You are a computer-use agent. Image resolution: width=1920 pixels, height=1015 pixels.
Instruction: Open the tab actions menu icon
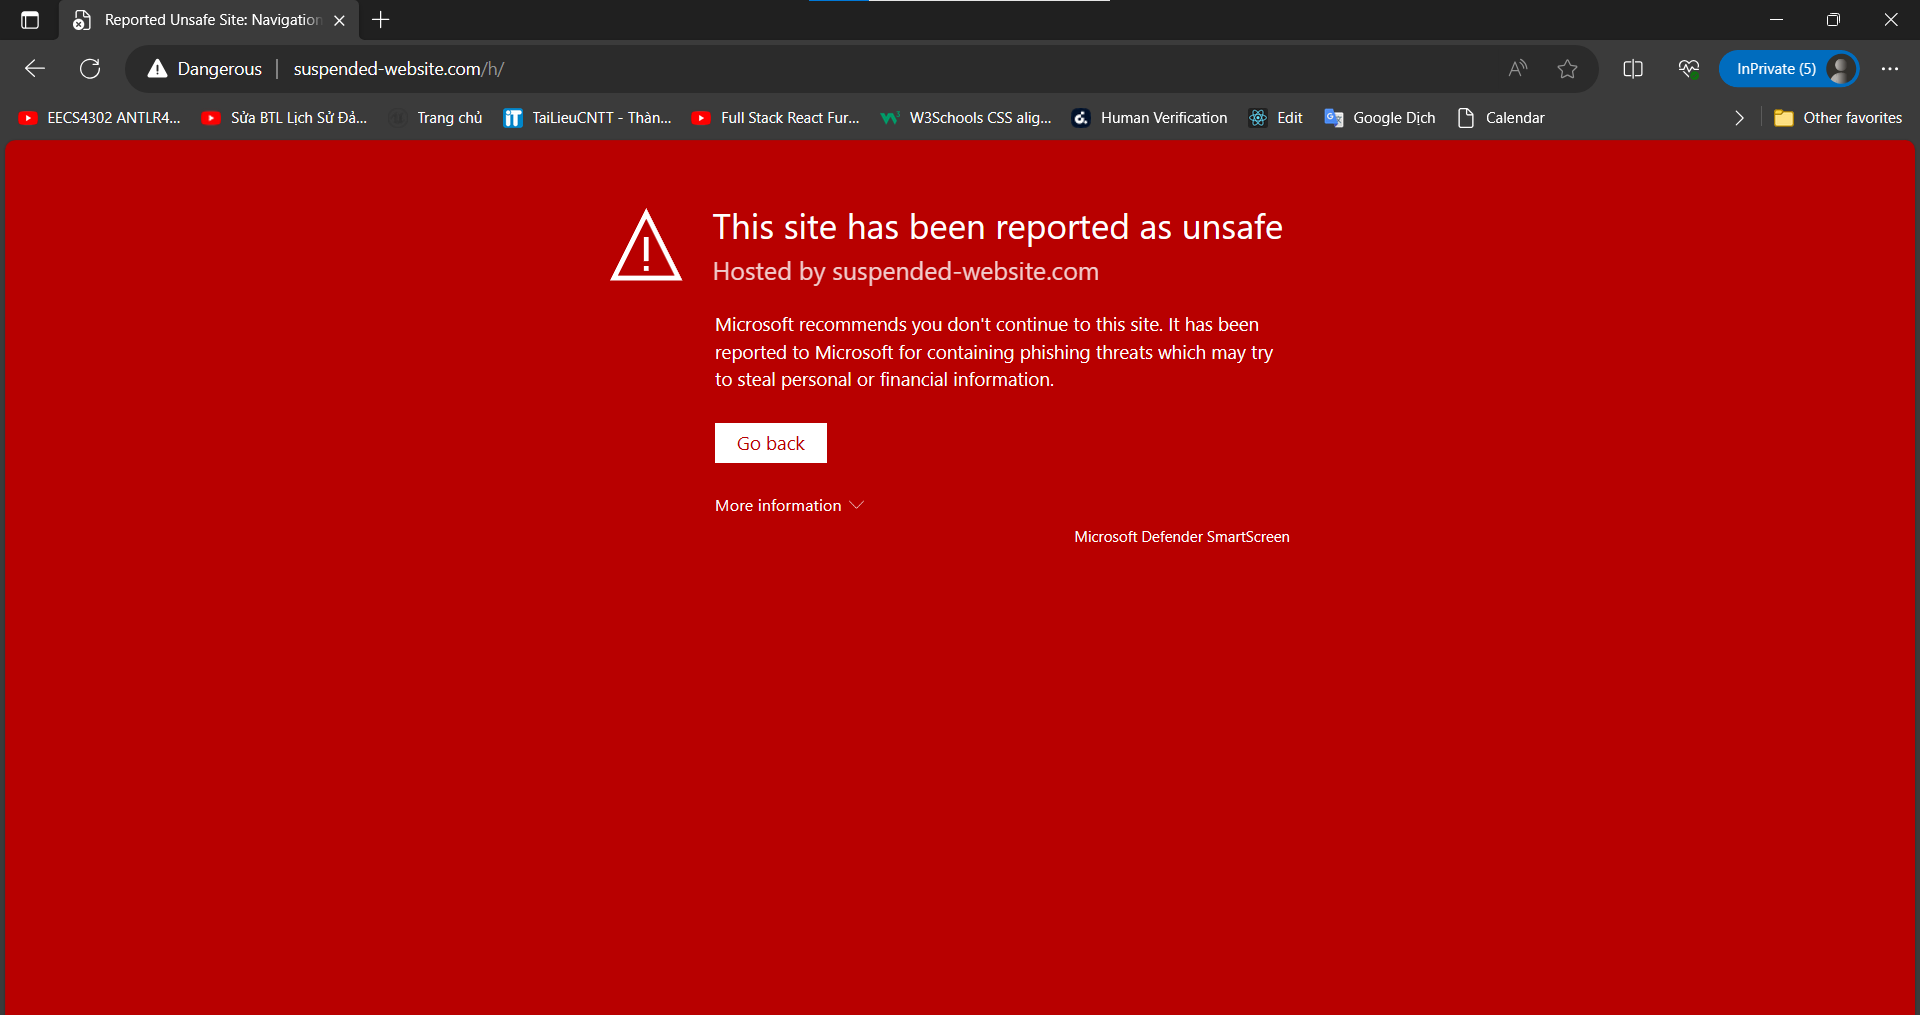coord(30,20)
